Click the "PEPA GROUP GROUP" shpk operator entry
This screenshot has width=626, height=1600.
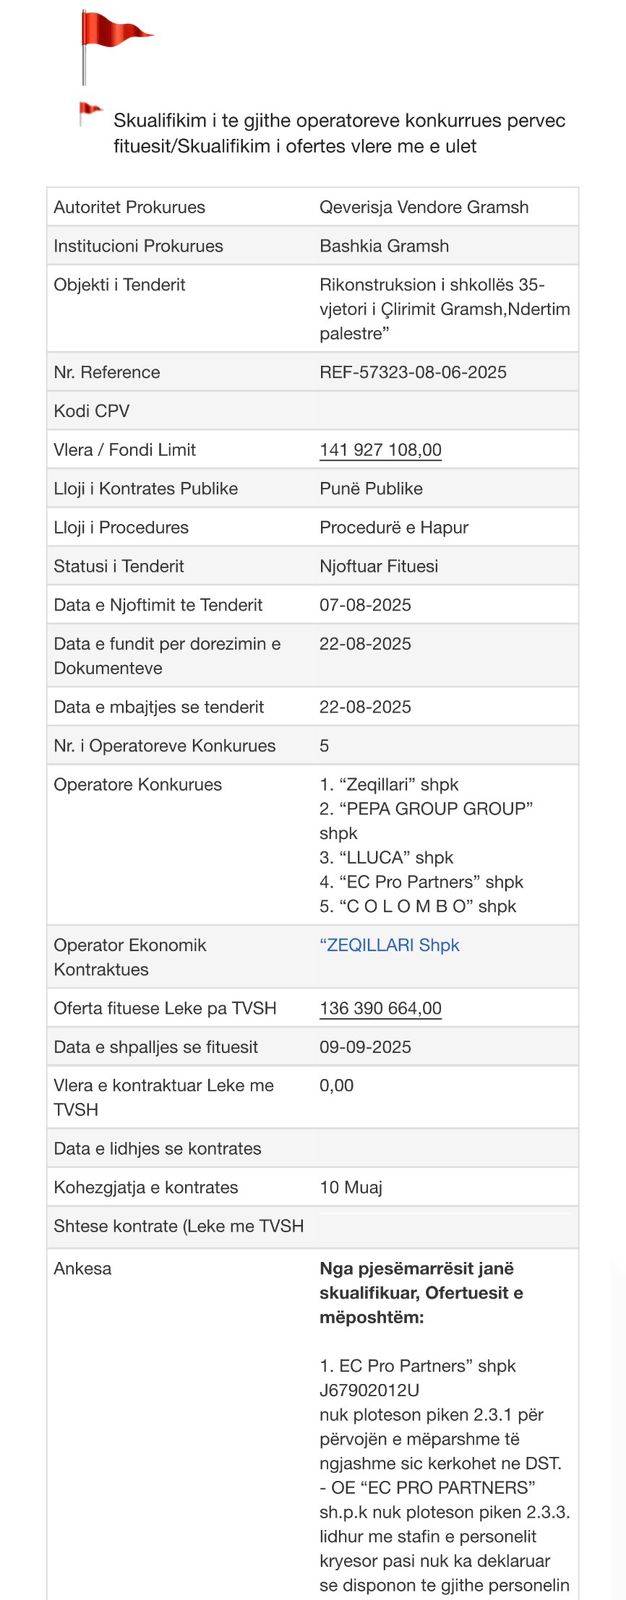click(x=426, y=821)
